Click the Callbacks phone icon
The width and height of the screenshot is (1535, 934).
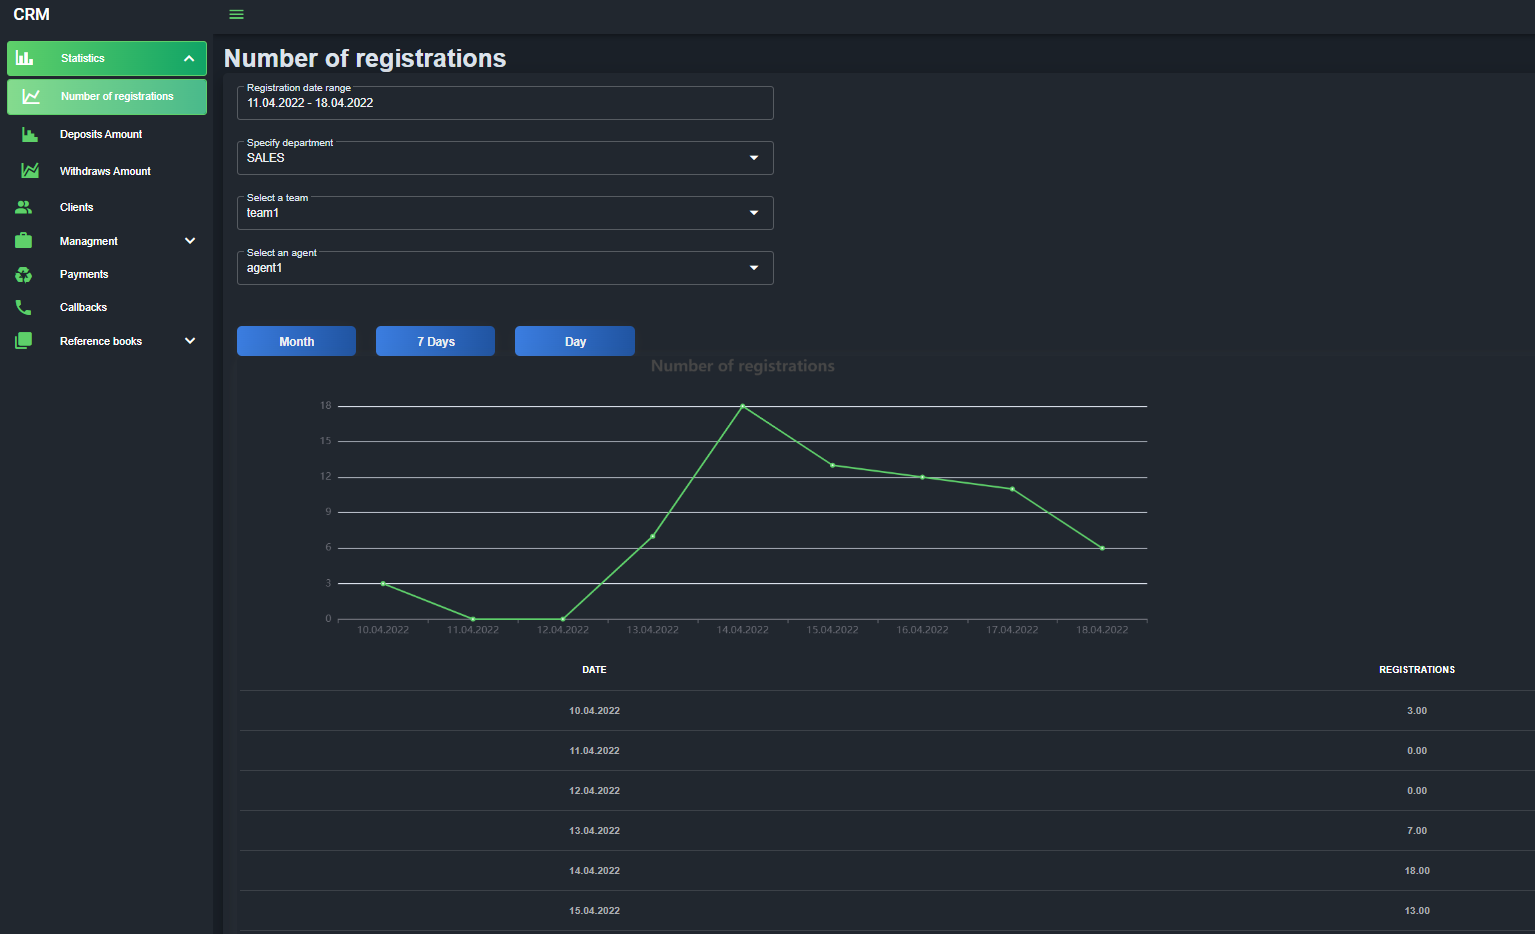(x=24, y=307)
